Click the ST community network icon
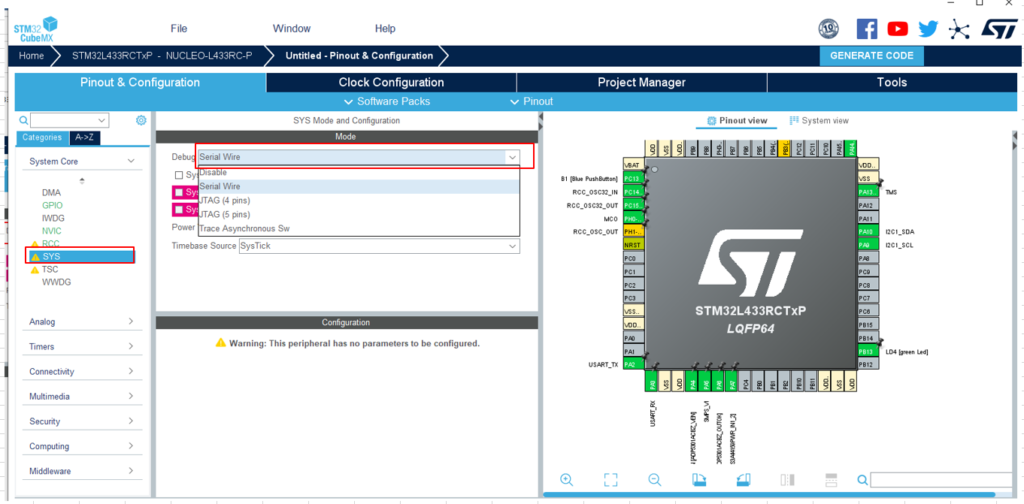The height and width of the screenshot is (504, 1024). click(x=958, y=29)
